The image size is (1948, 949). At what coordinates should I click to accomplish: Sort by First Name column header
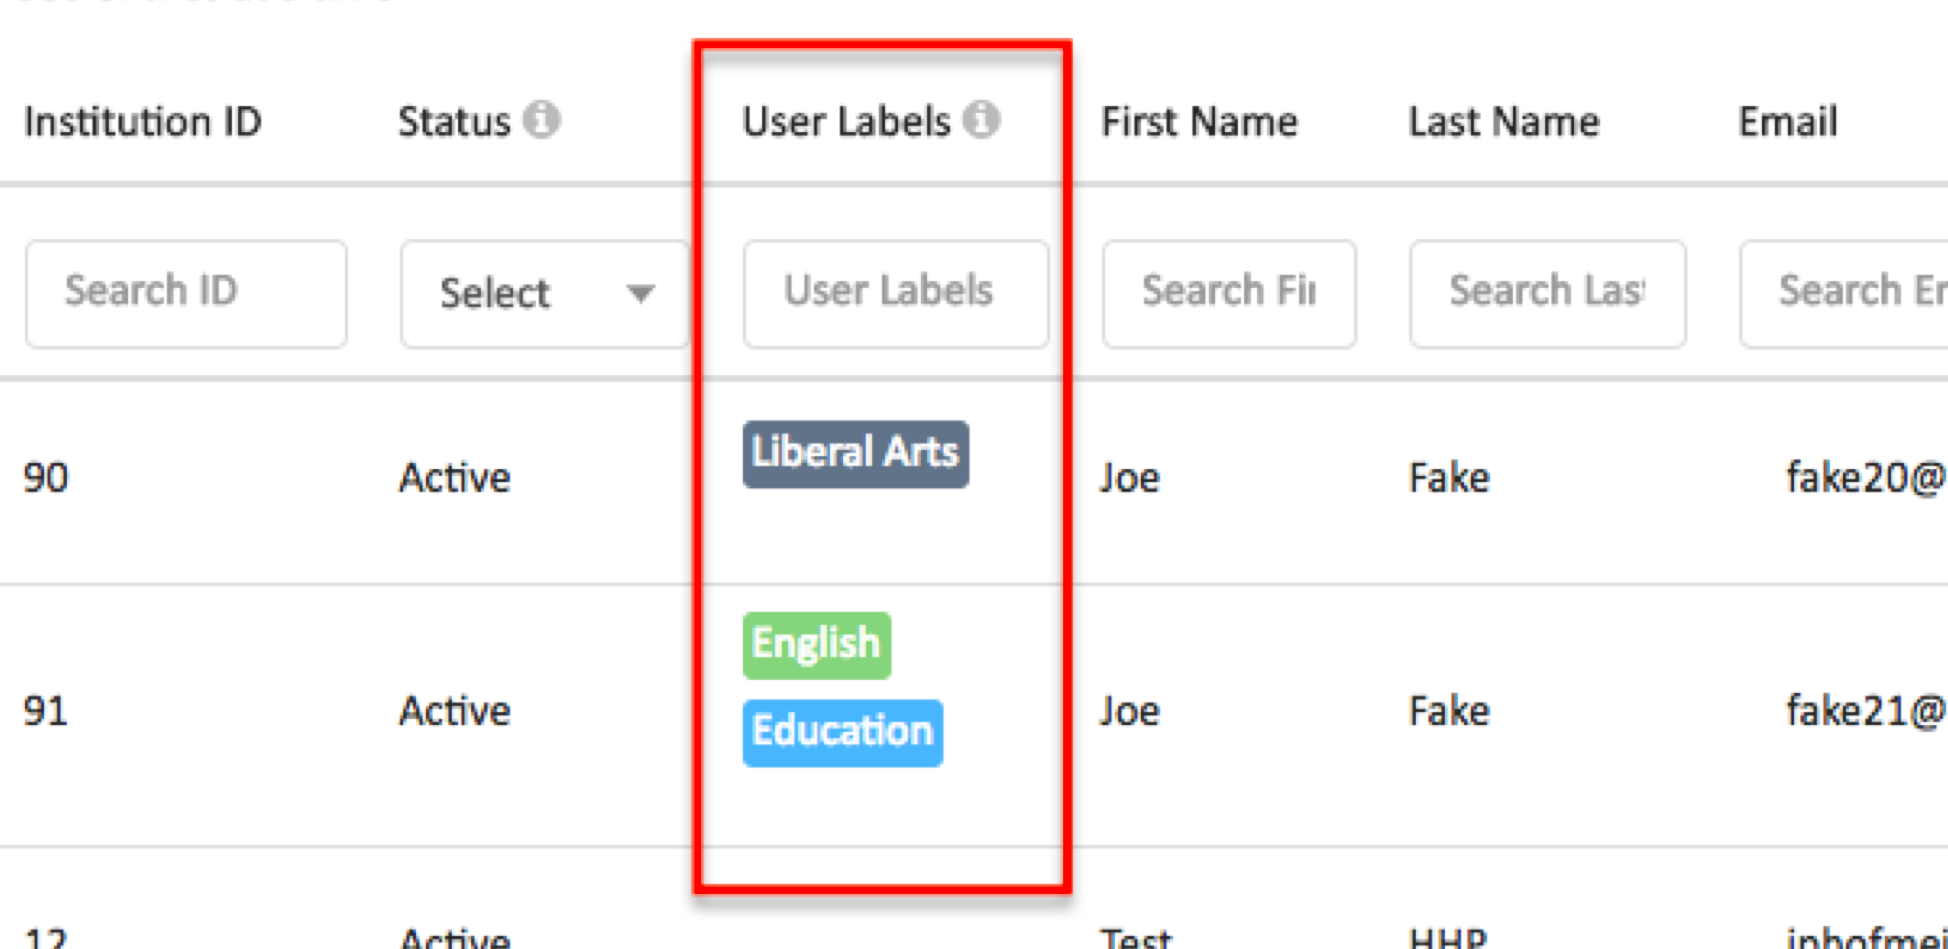[1199, 122]
